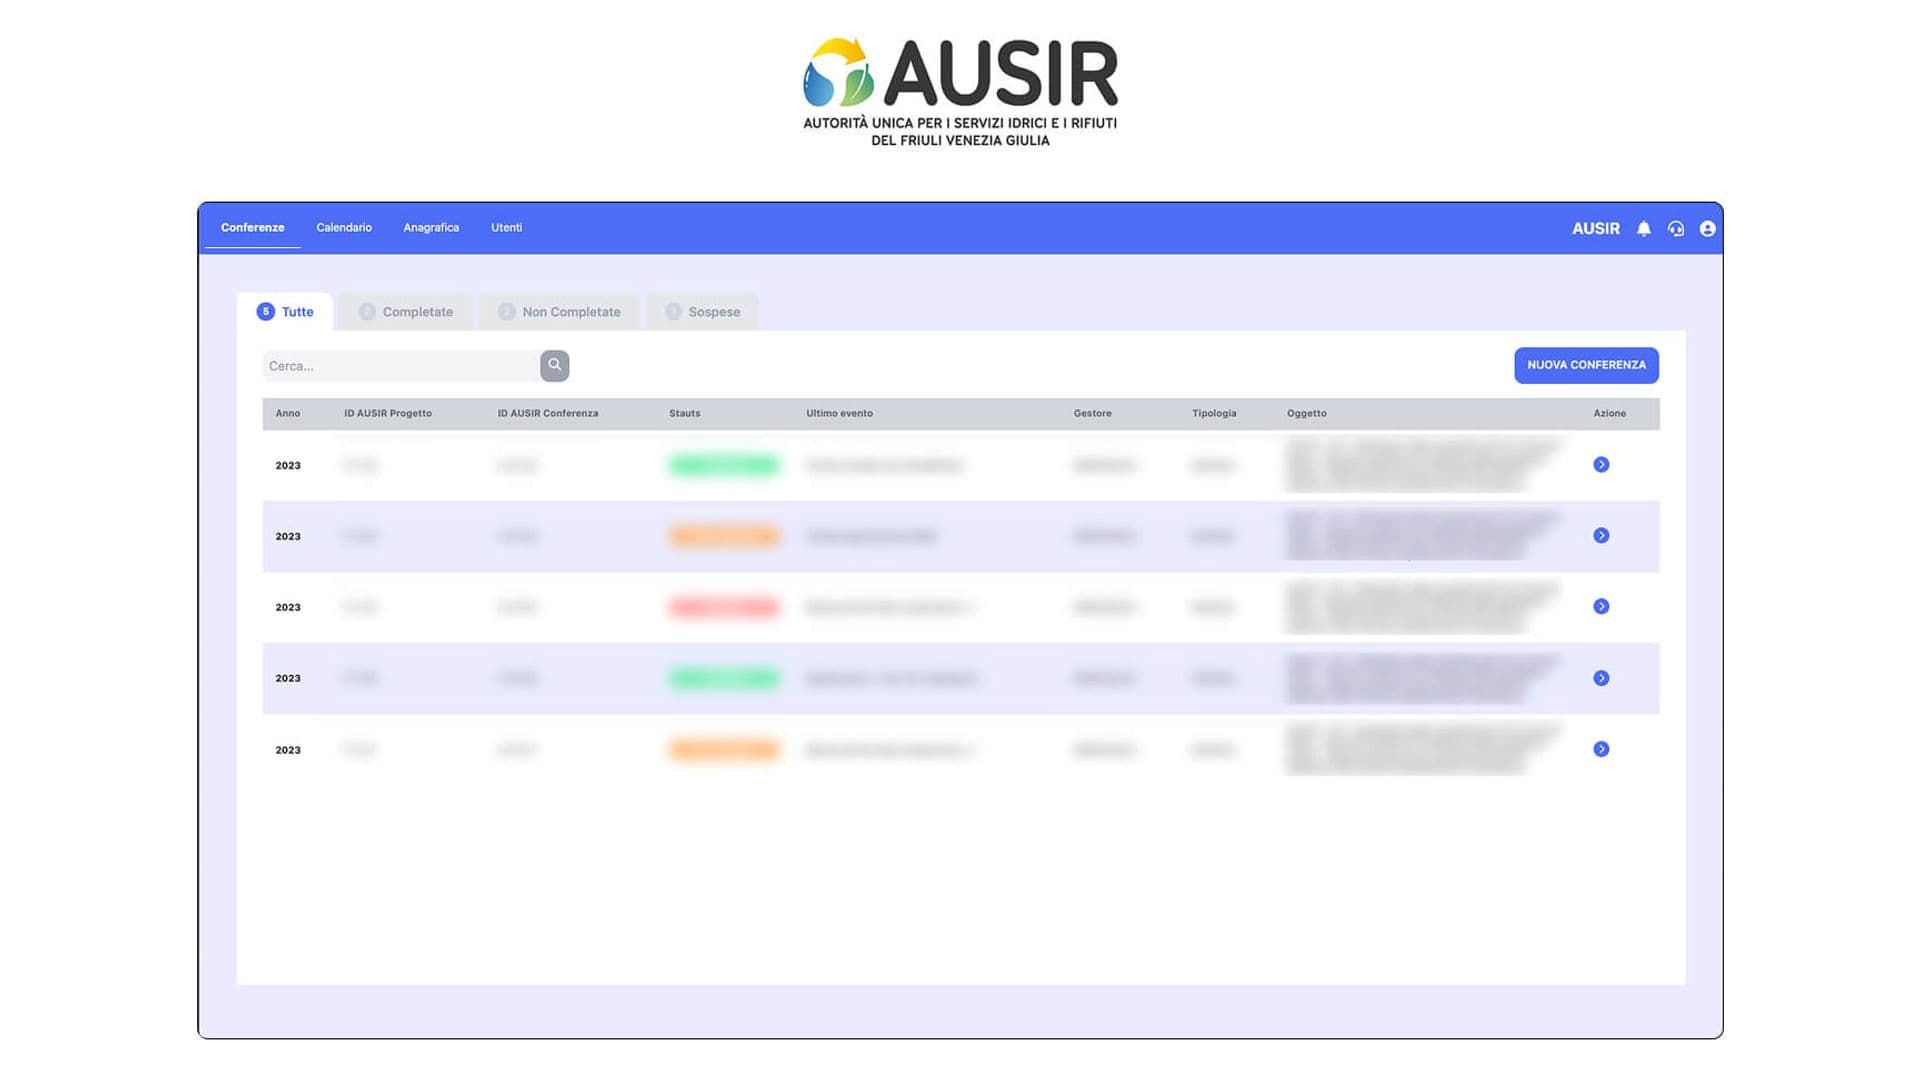The image size is (1920, 1080).
Task: Click the ID AUSIR Conferenza column header
Action: coord(548,413)
